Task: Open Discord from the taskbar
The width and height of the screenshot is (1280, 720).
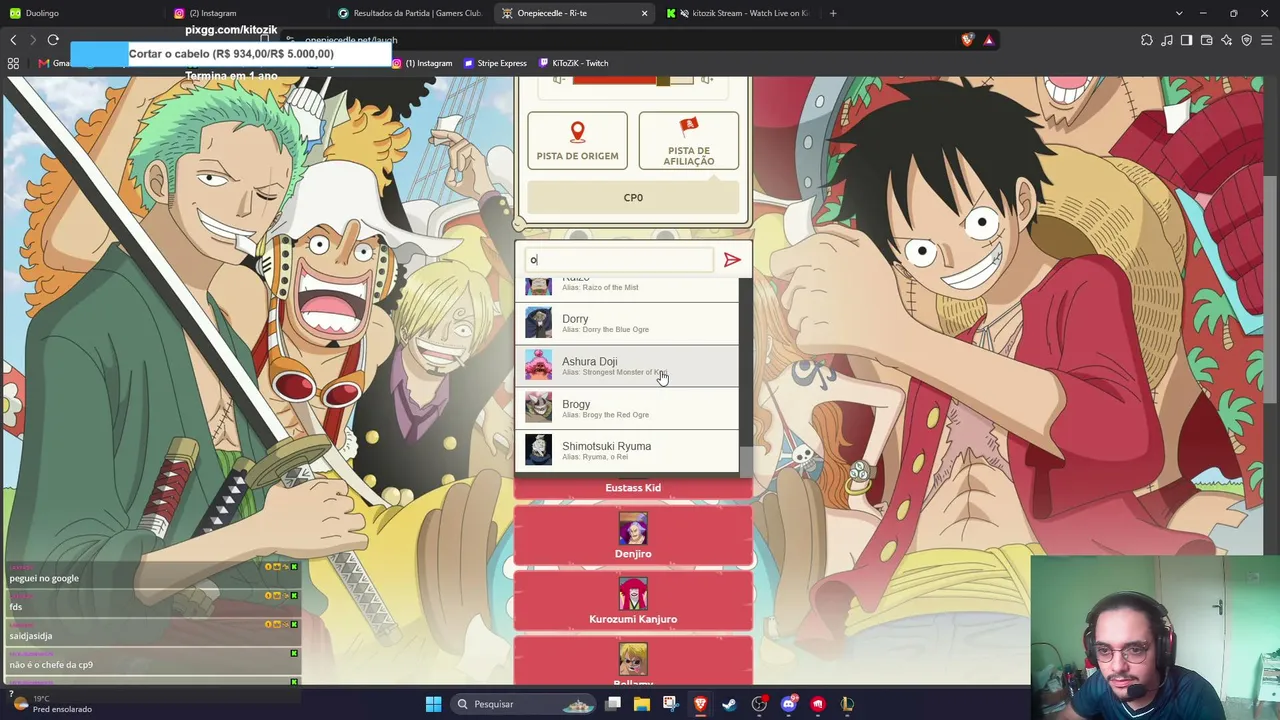Action: click(788, 704)
